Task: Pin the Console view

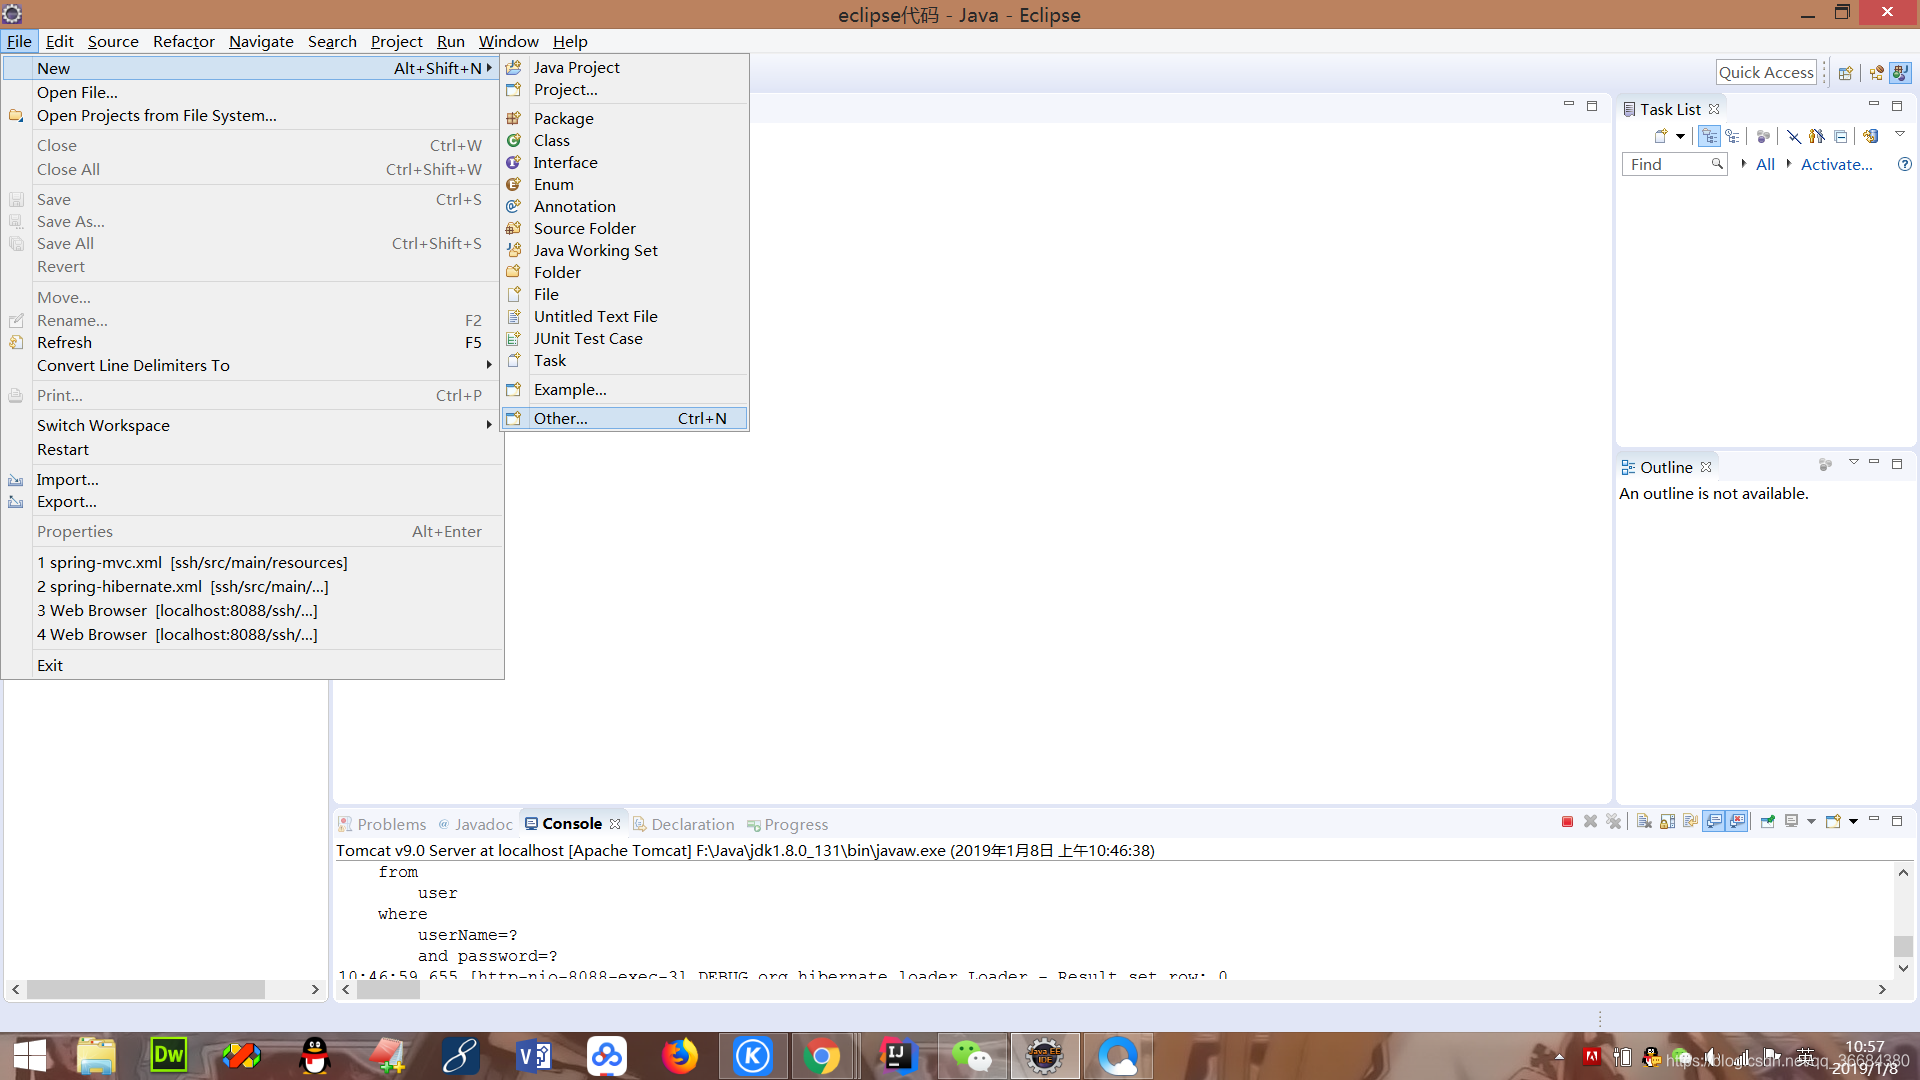Action: point(1768,822)
